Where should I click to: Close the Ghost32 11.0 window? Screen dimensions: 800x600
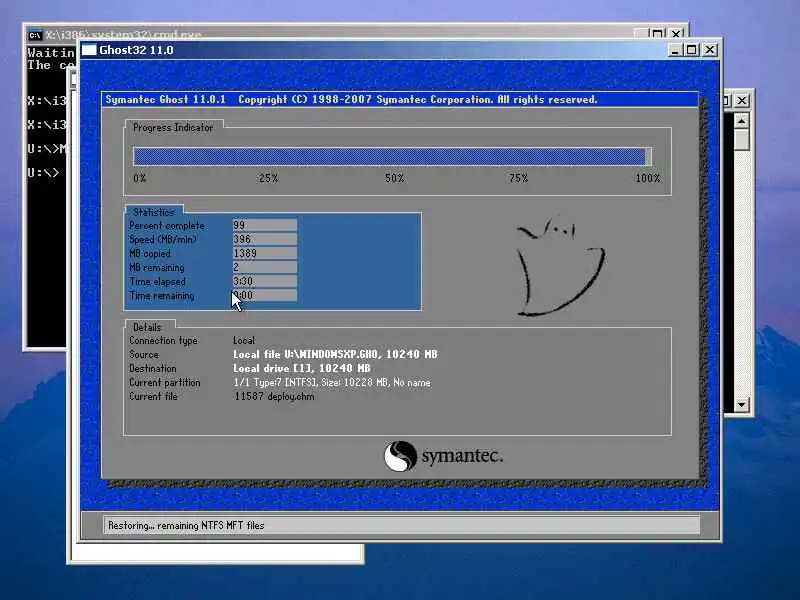tap(710, 50)
